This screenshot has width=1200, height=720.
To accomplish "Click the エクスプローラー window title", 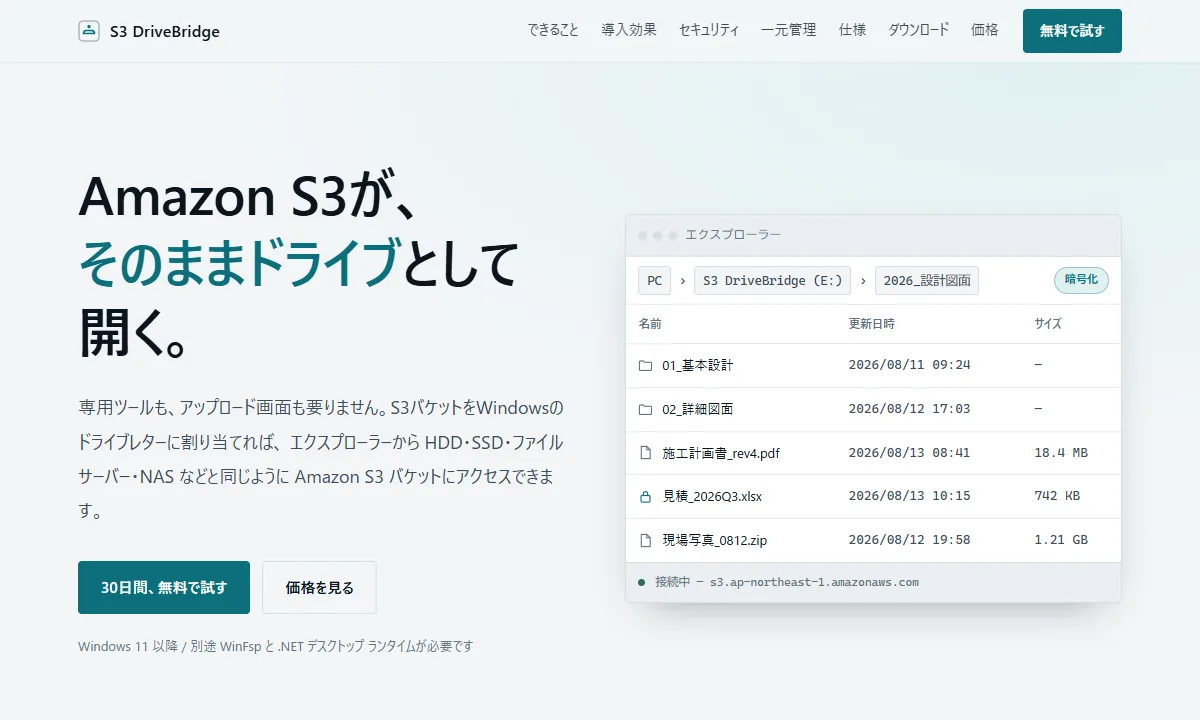I will tap(733, 235).
